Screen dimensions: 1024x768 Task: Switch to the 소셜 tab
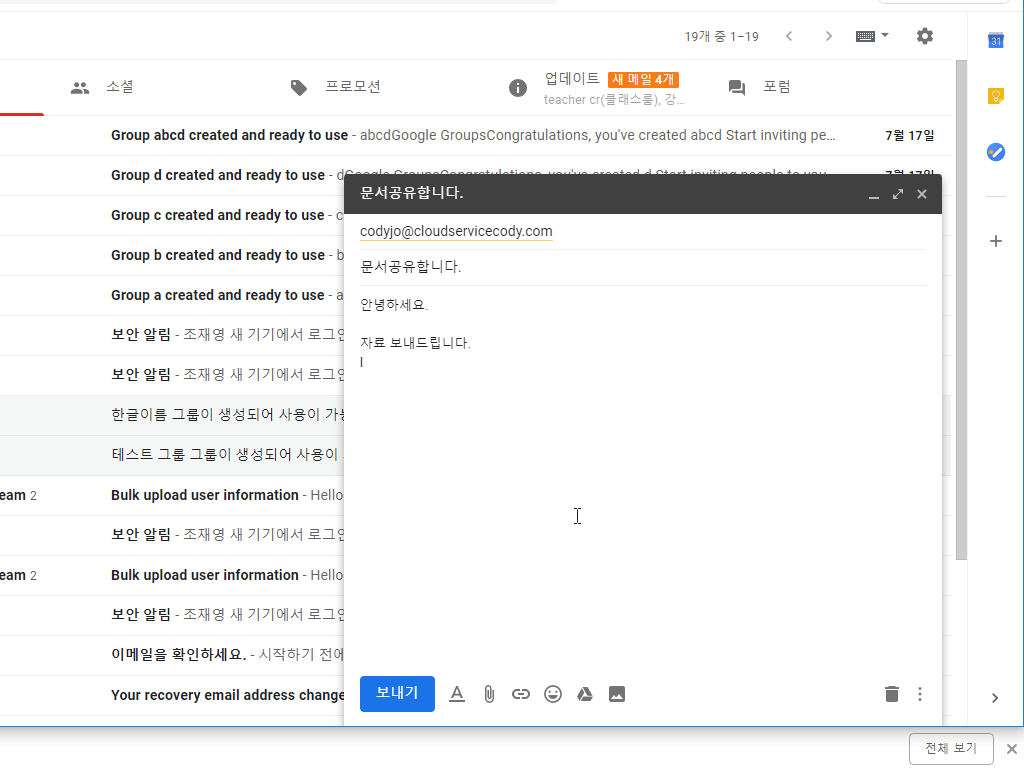103,87
